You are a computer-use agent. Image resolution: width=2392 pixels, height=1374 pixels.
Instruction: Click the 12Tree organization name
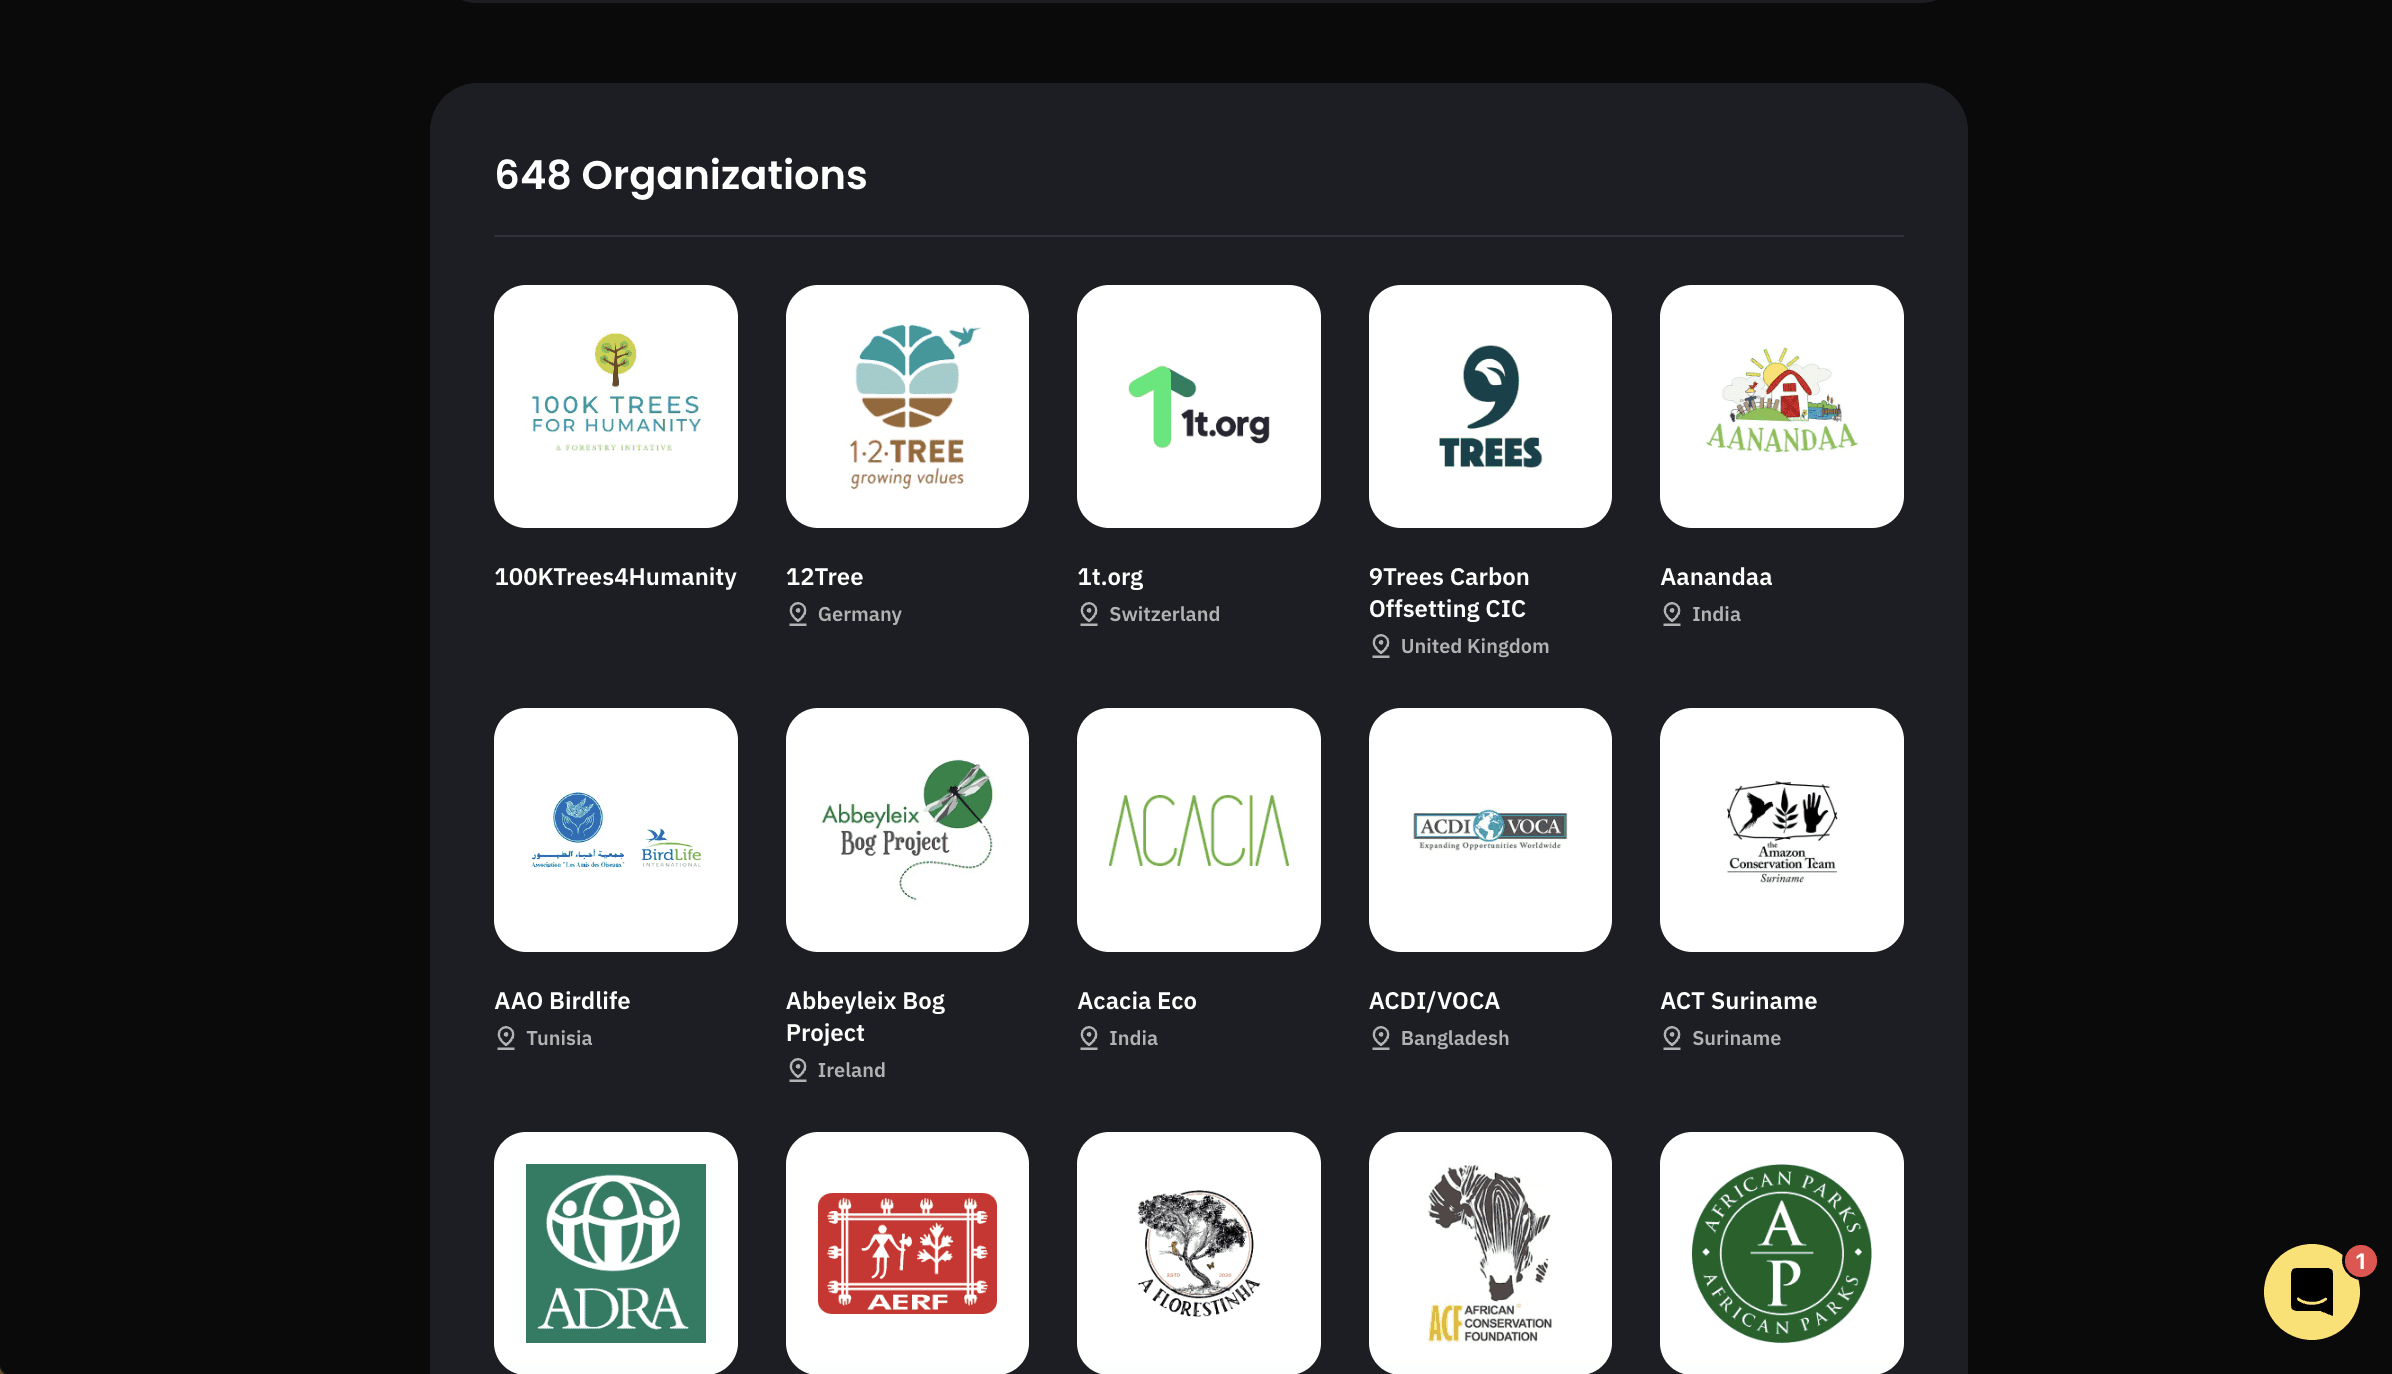[824, 577]
